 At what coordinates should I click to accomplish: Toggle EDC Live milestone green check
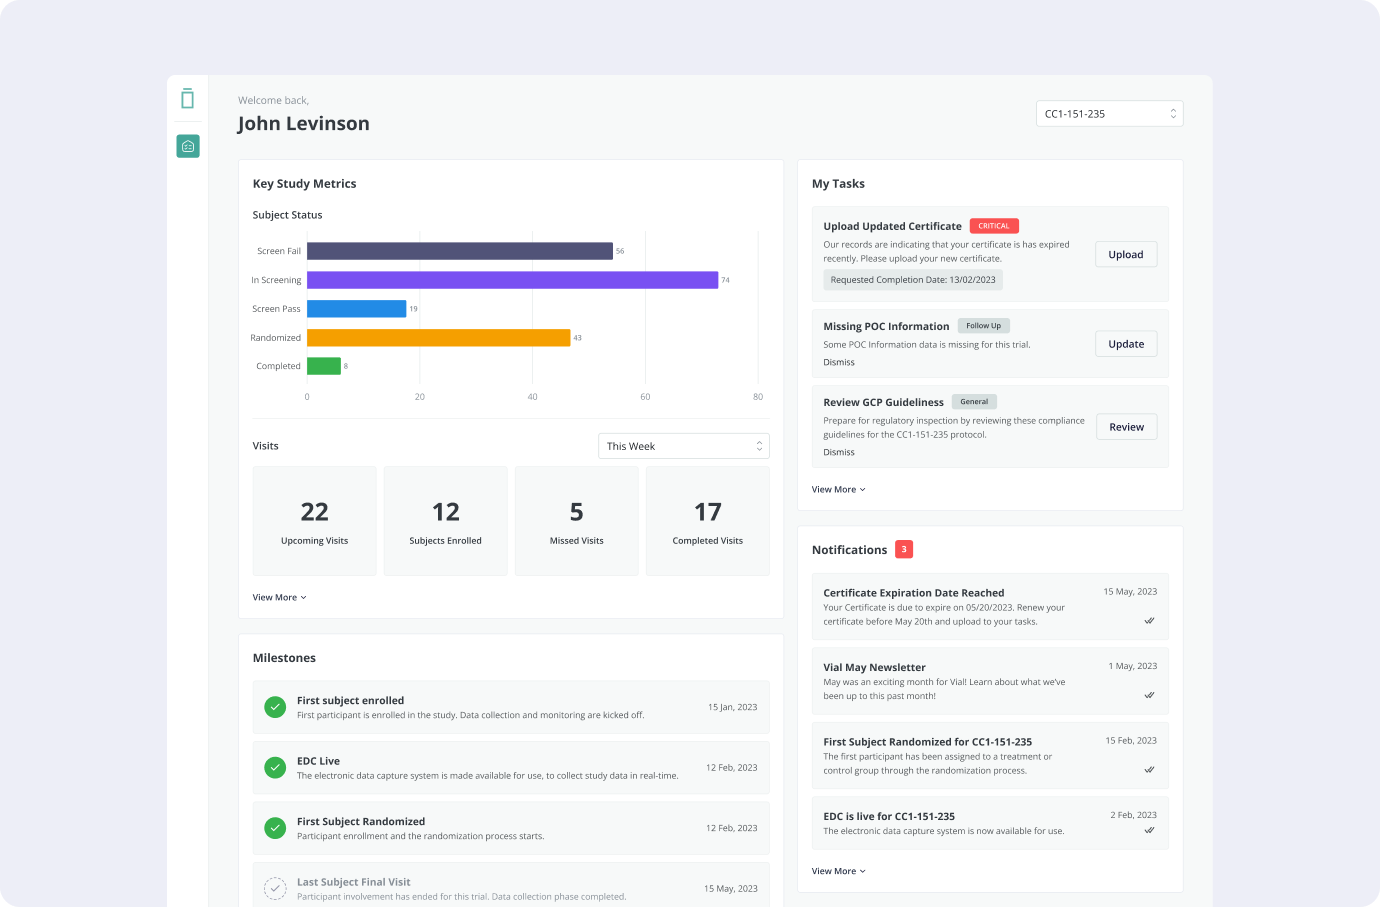275,768
